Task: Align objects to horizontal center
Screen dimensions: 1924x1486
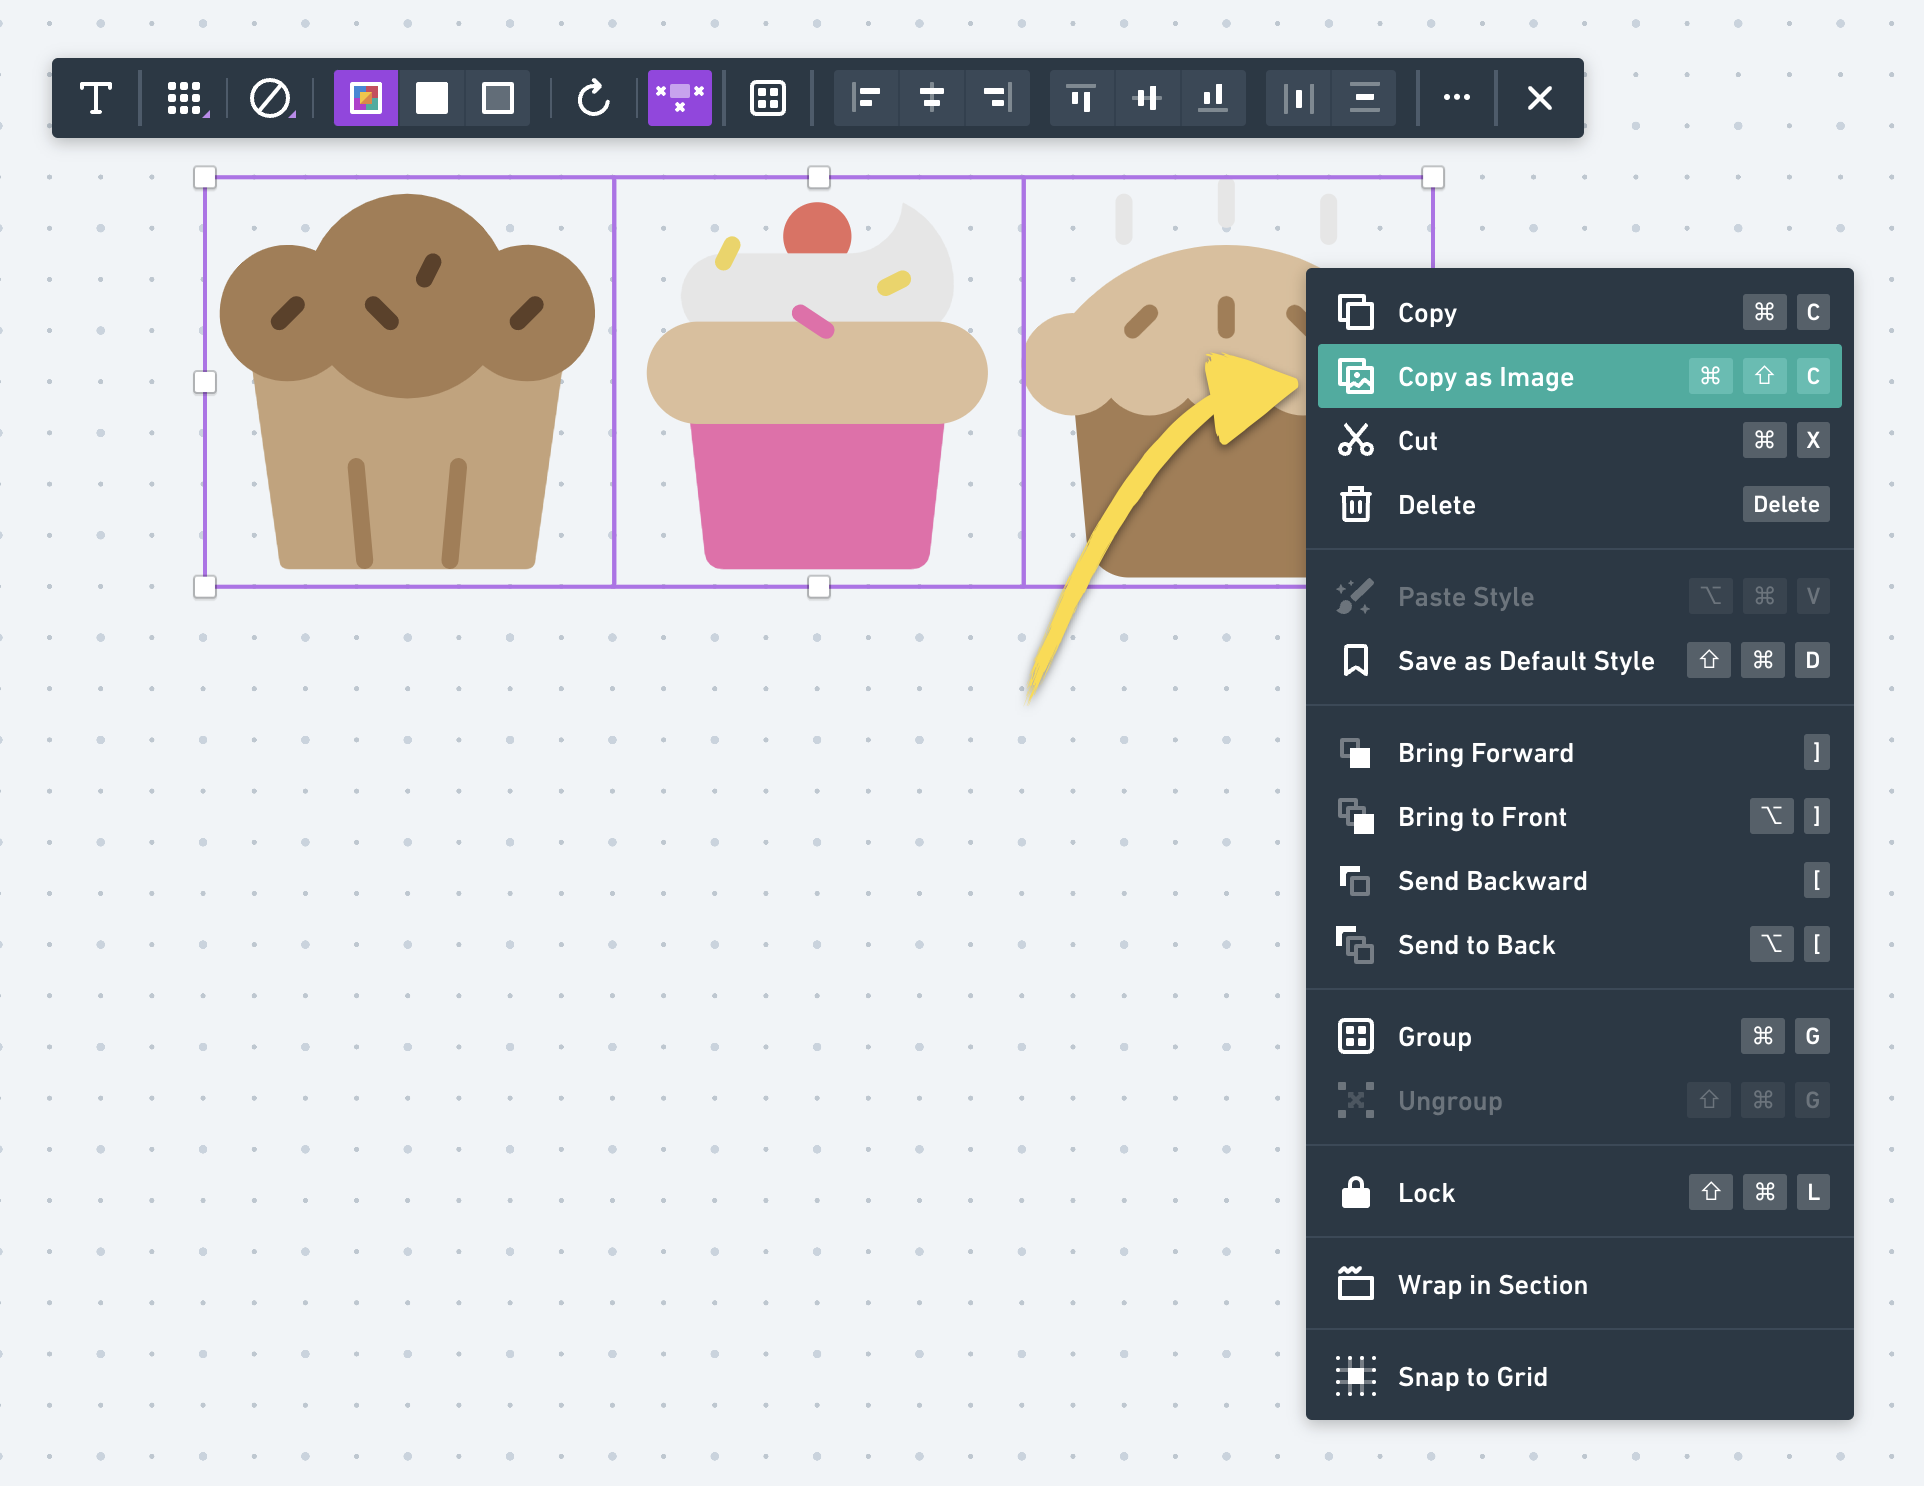Action: pos(932,98)
